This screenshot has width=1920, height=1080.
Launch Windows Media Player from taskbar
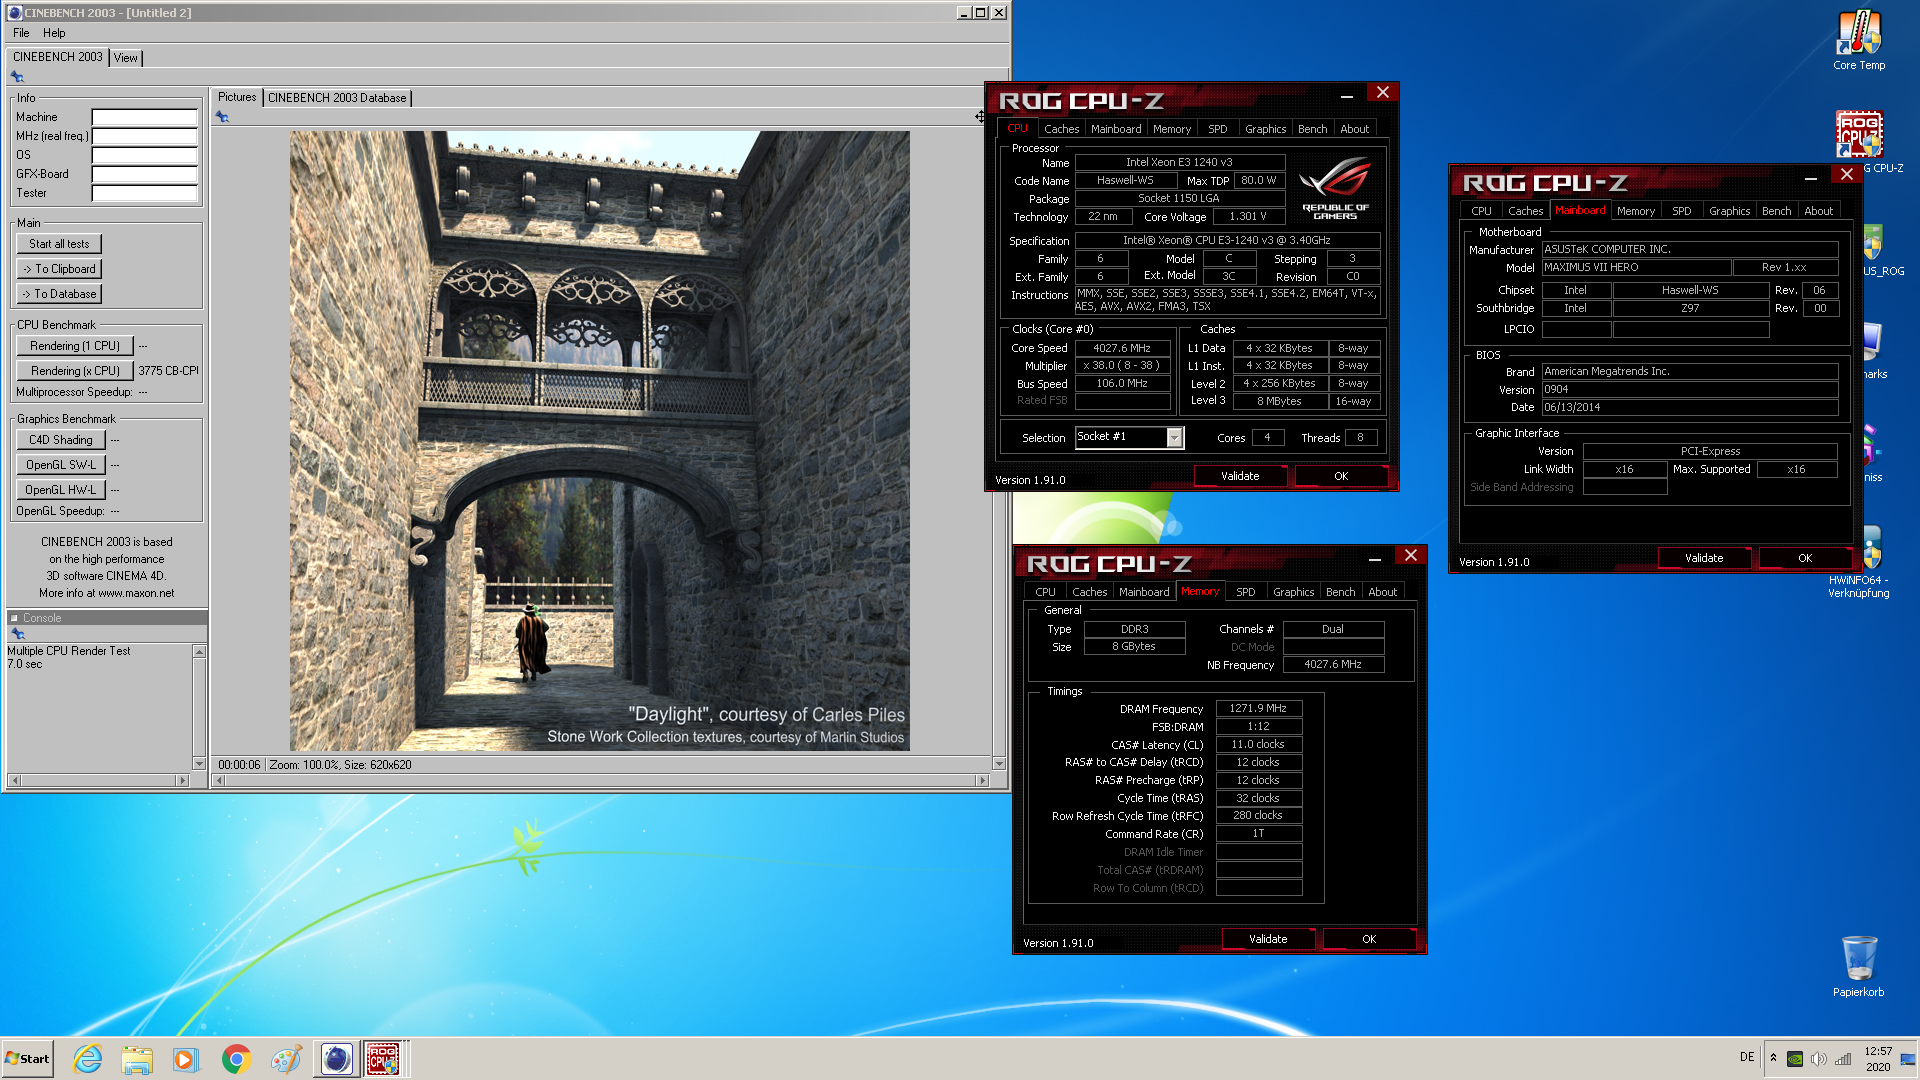click(186, 1059)
